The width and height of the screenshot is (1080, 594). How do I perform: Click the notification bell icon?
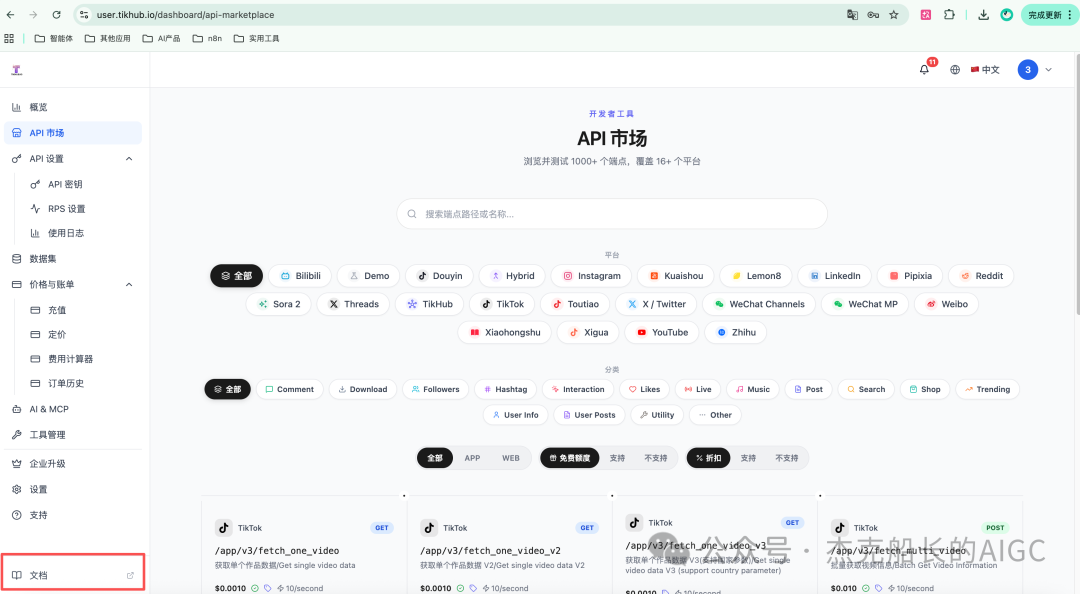click(x=924, y=70)
